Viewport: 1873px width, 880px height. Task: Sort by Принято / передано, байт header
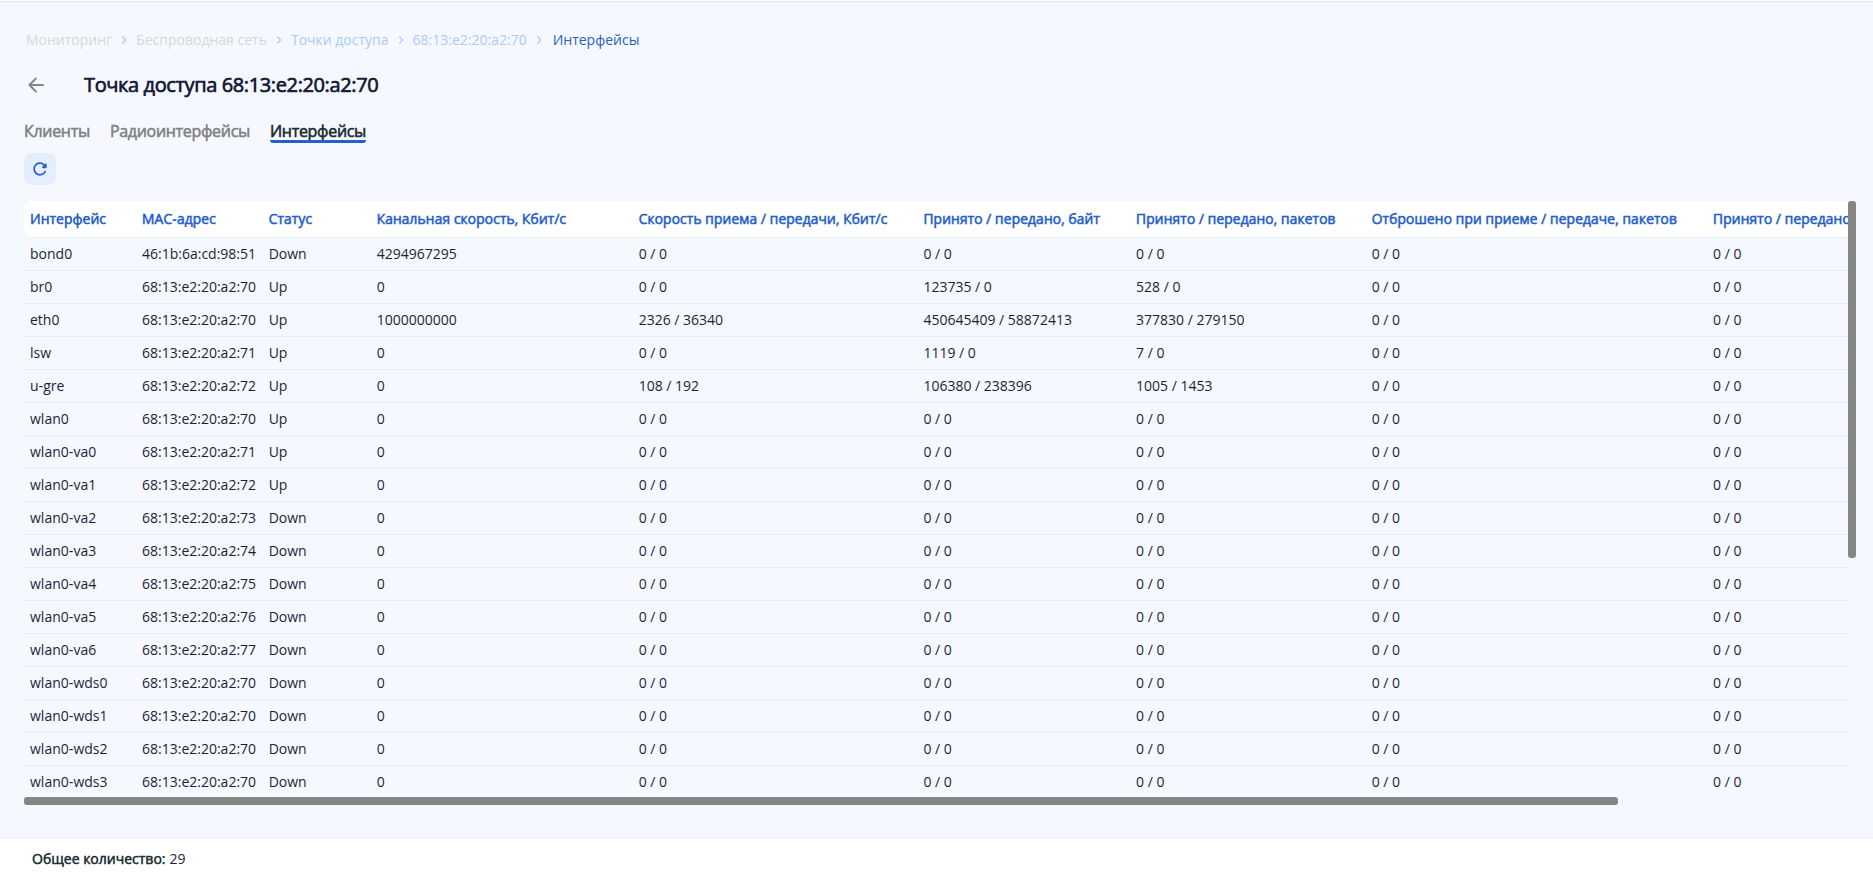pos(1011,219)
